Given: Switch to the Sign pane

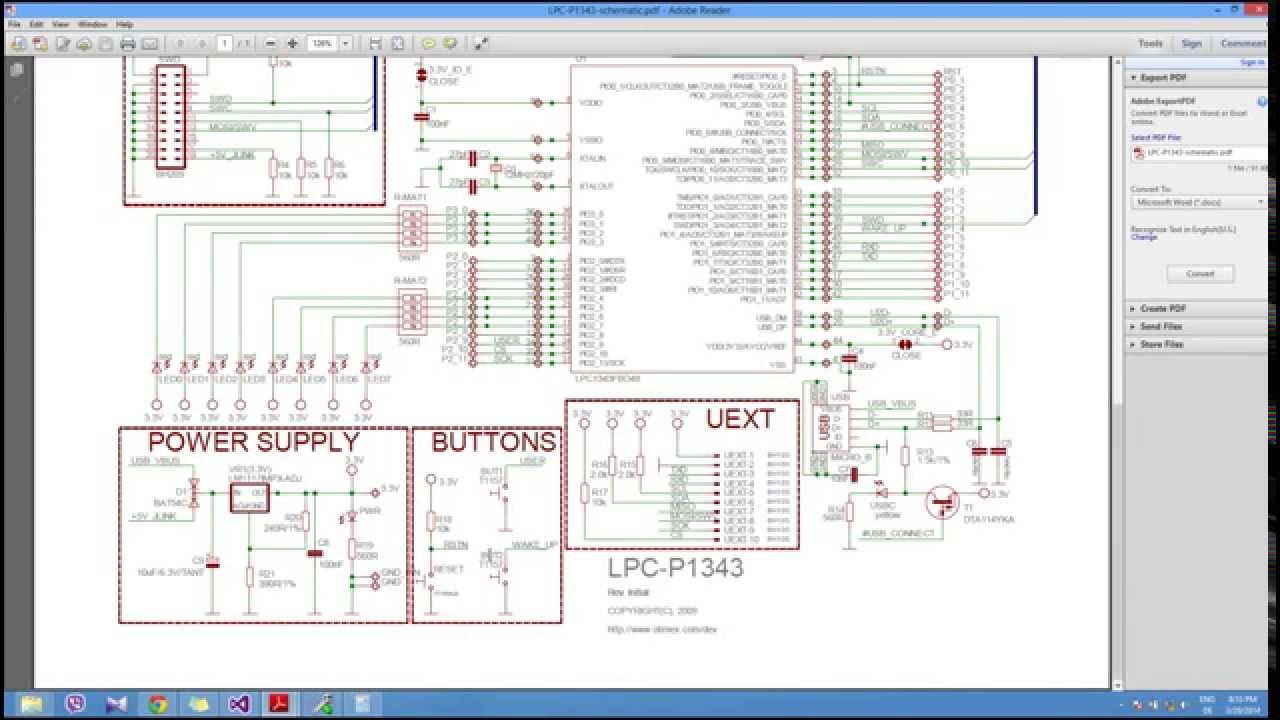Looking at the screenshot, I should coord(1191,44).
